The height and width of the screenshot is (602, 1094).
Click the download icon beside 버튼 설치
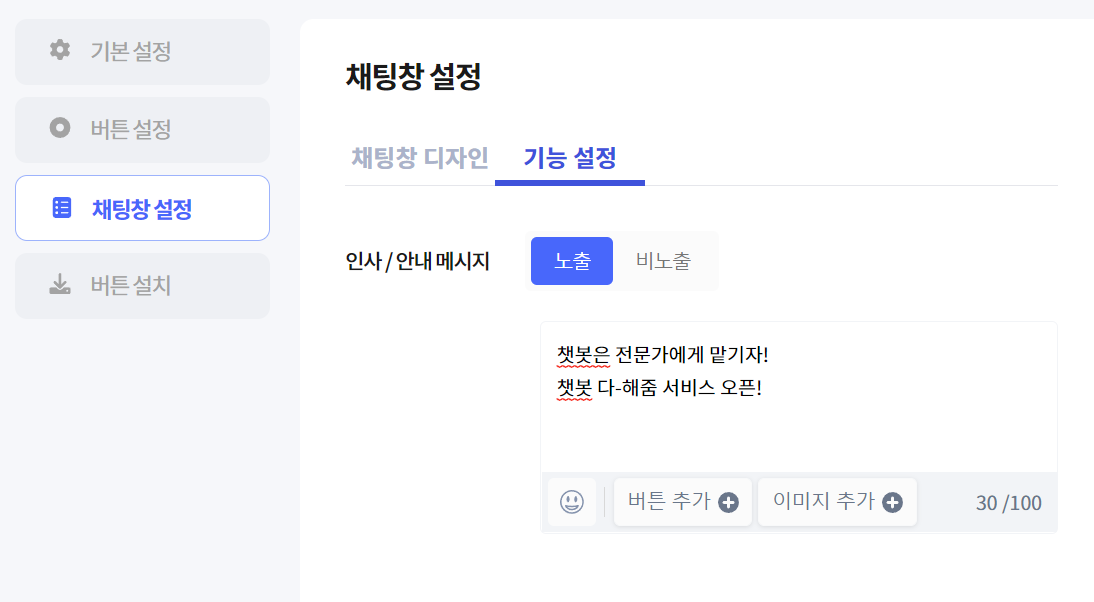coord(60,285)
